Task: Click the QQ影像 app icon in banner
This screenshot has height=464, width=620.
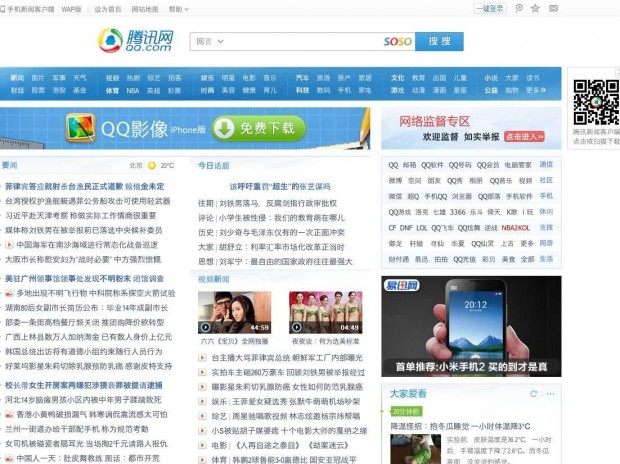Action: point(80,127)
